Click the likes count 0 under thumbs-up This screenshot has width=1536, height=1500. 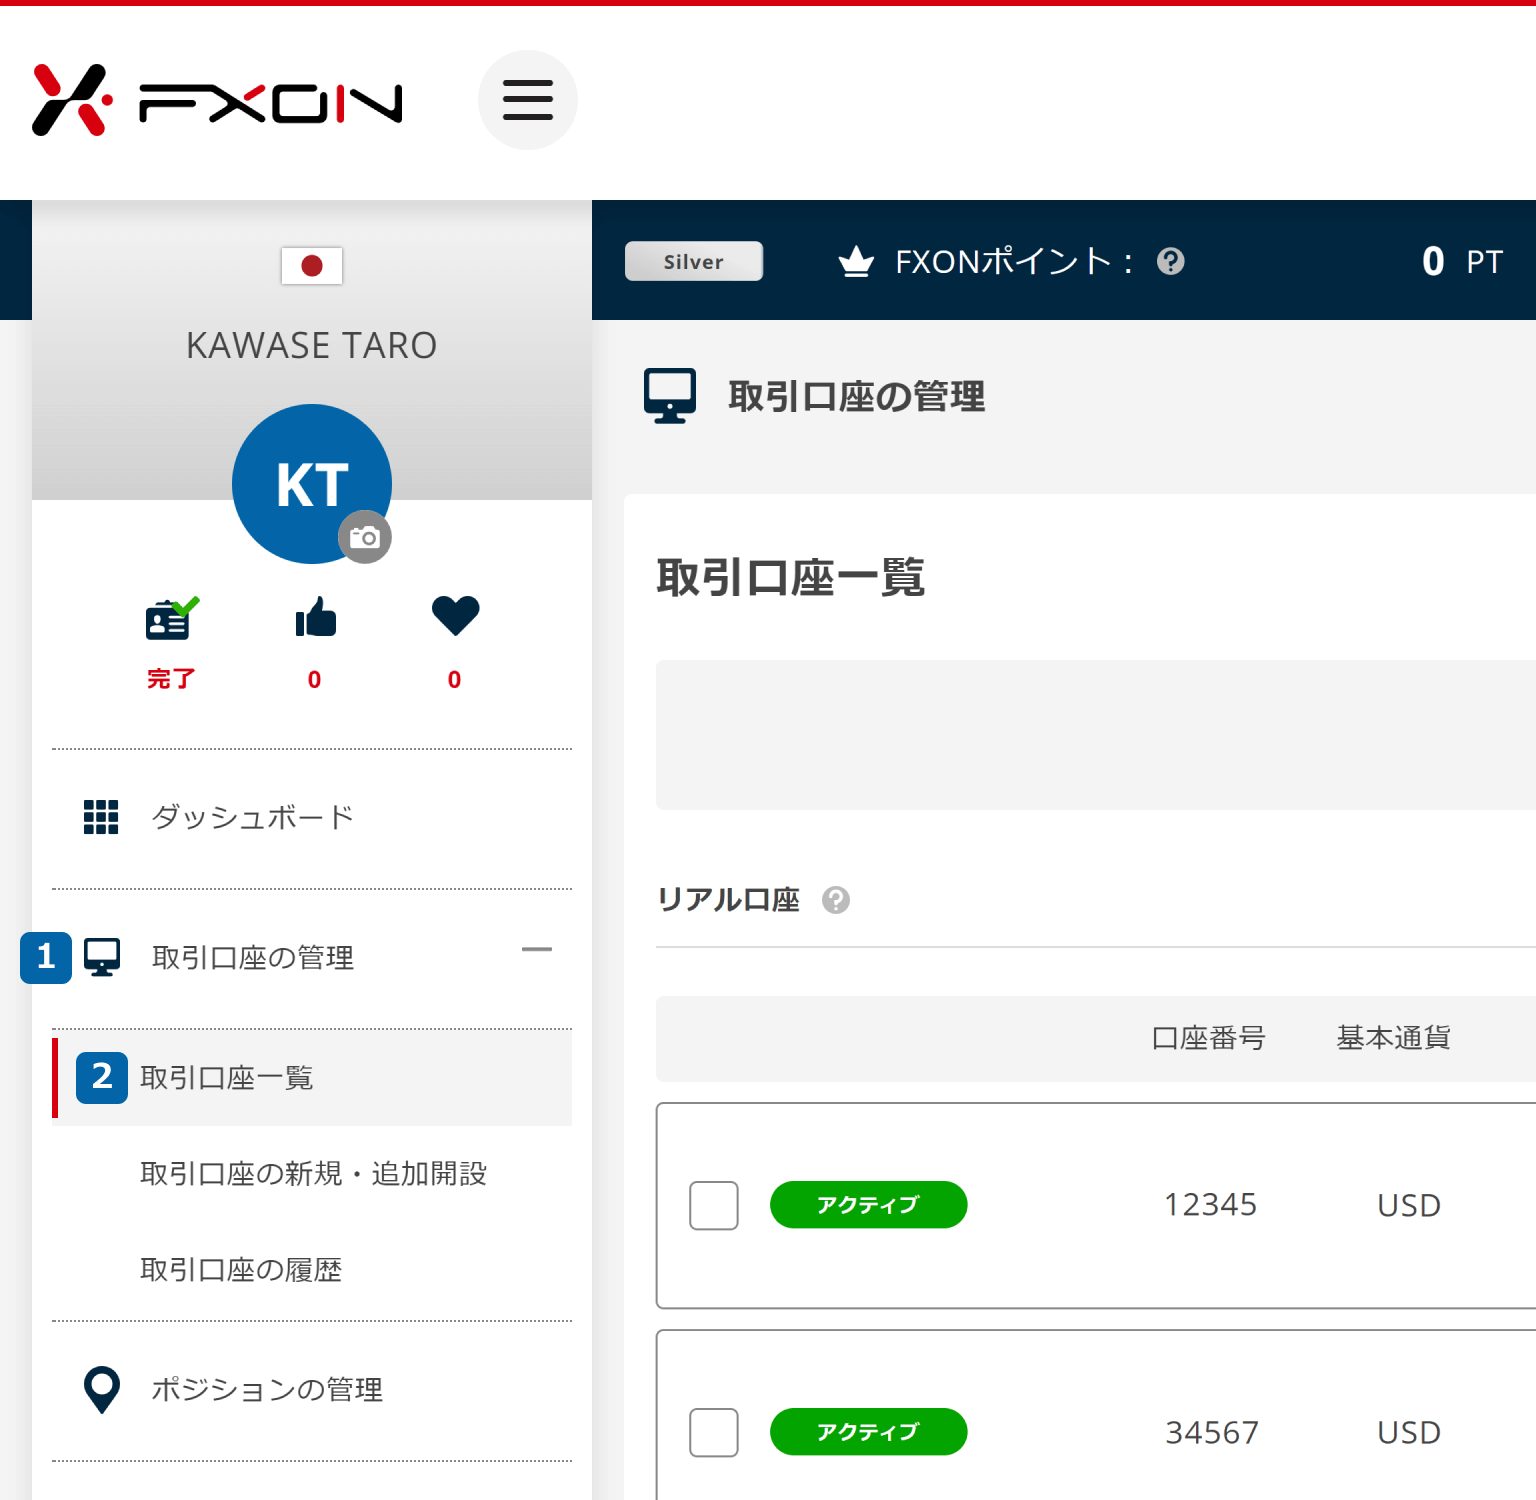315,680
